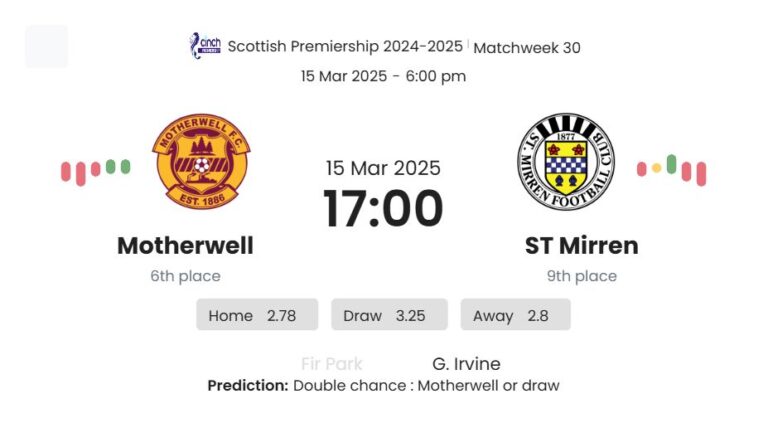Viewport: 768px width, 423px height.
Task: Click the yellow draw dot in St Mirren's form
Action: 656,168
